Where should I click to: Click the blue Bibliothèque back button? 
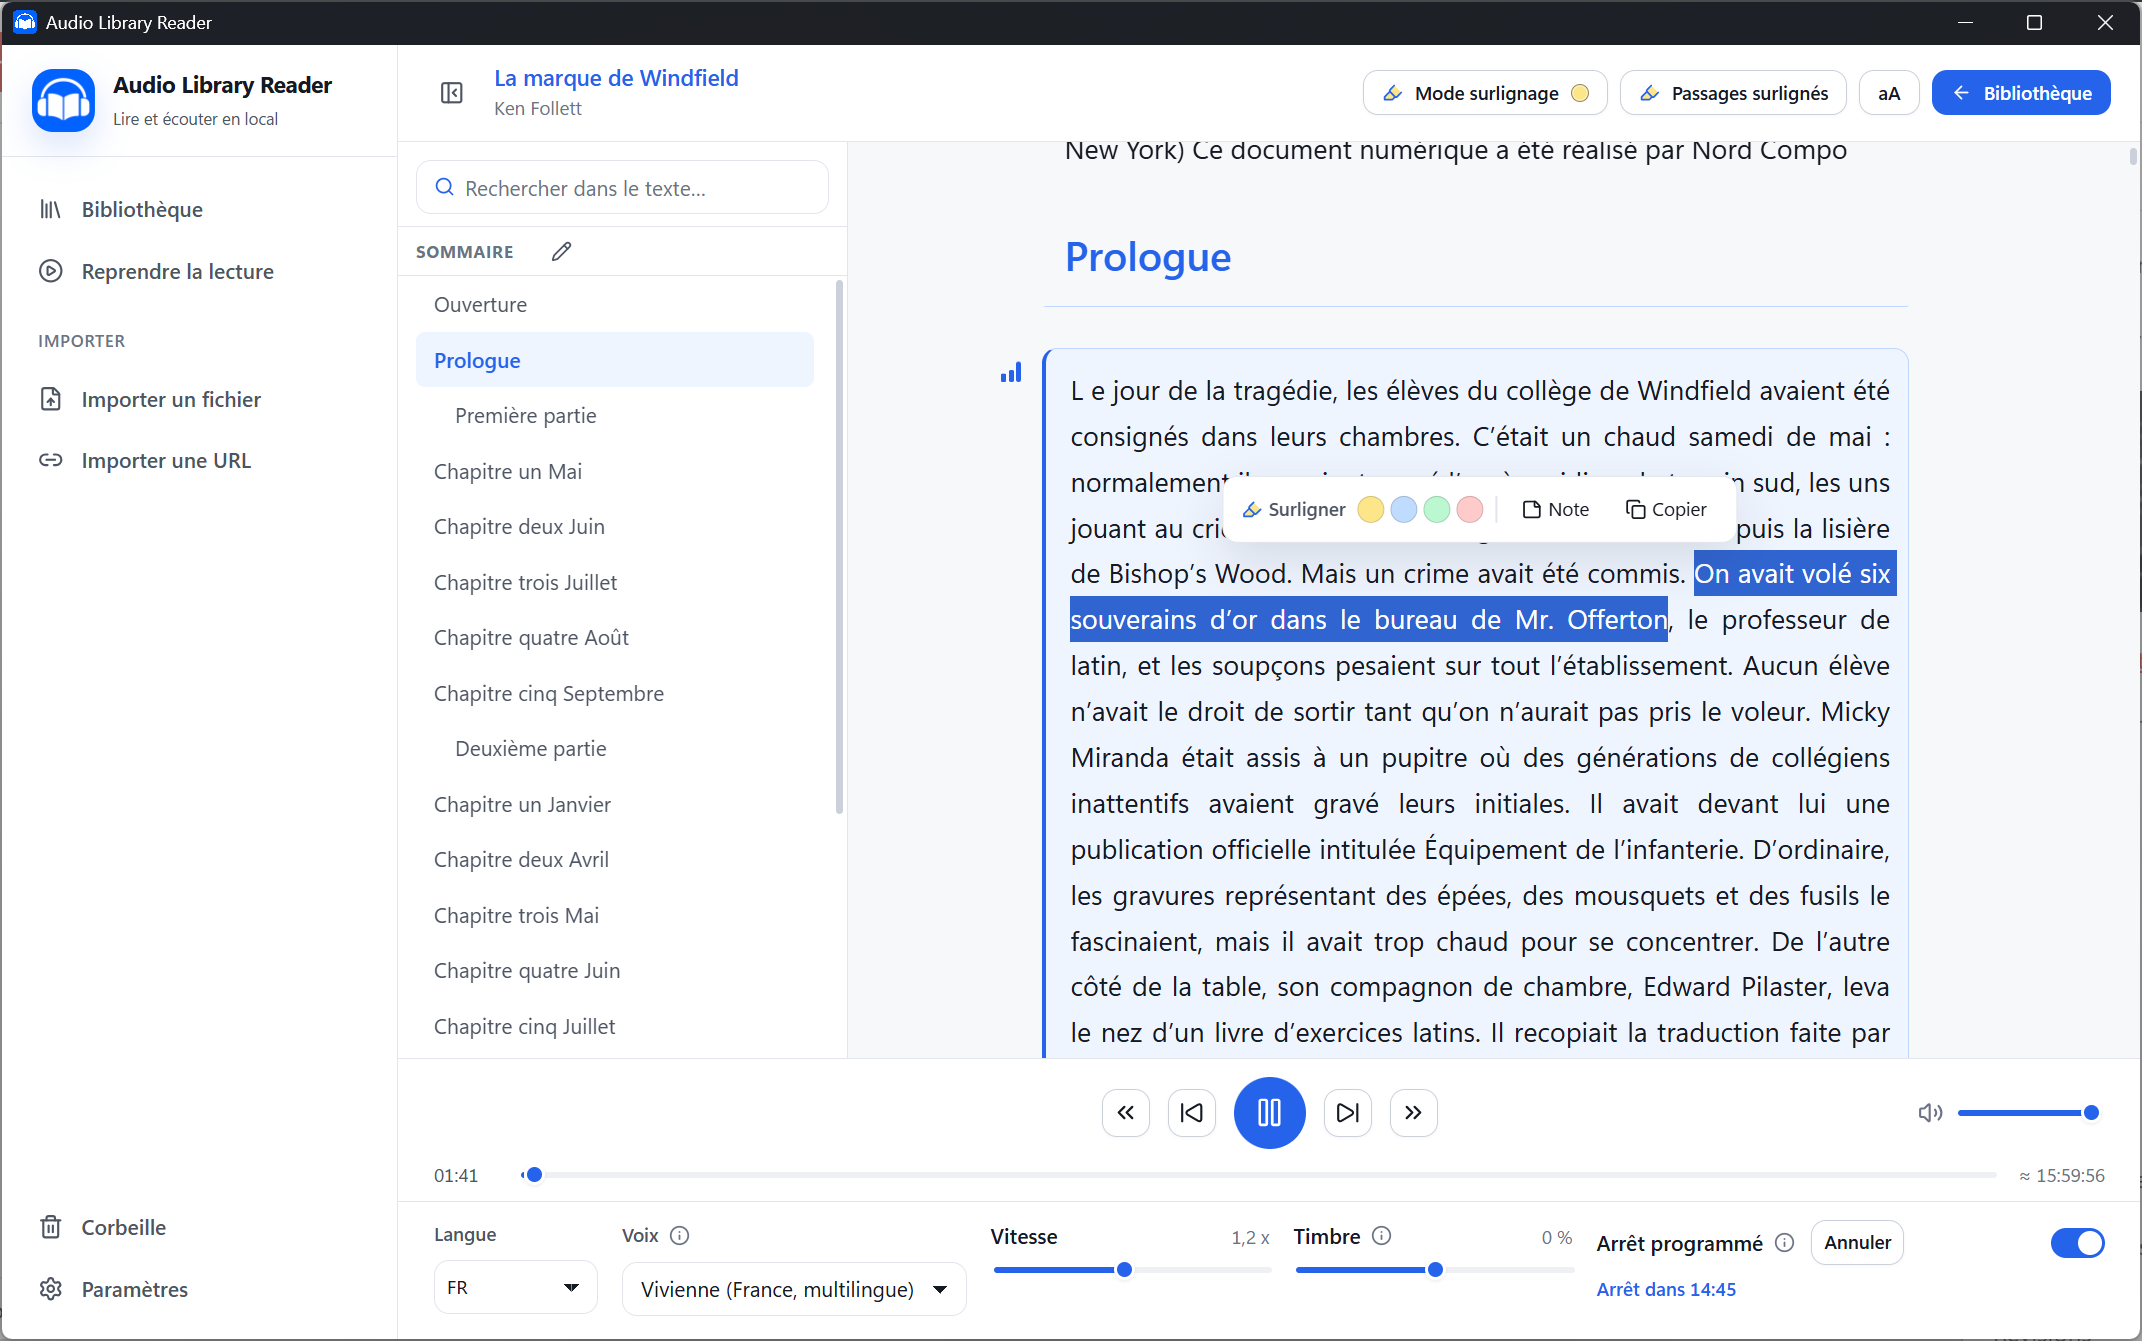coord(2021,93)
